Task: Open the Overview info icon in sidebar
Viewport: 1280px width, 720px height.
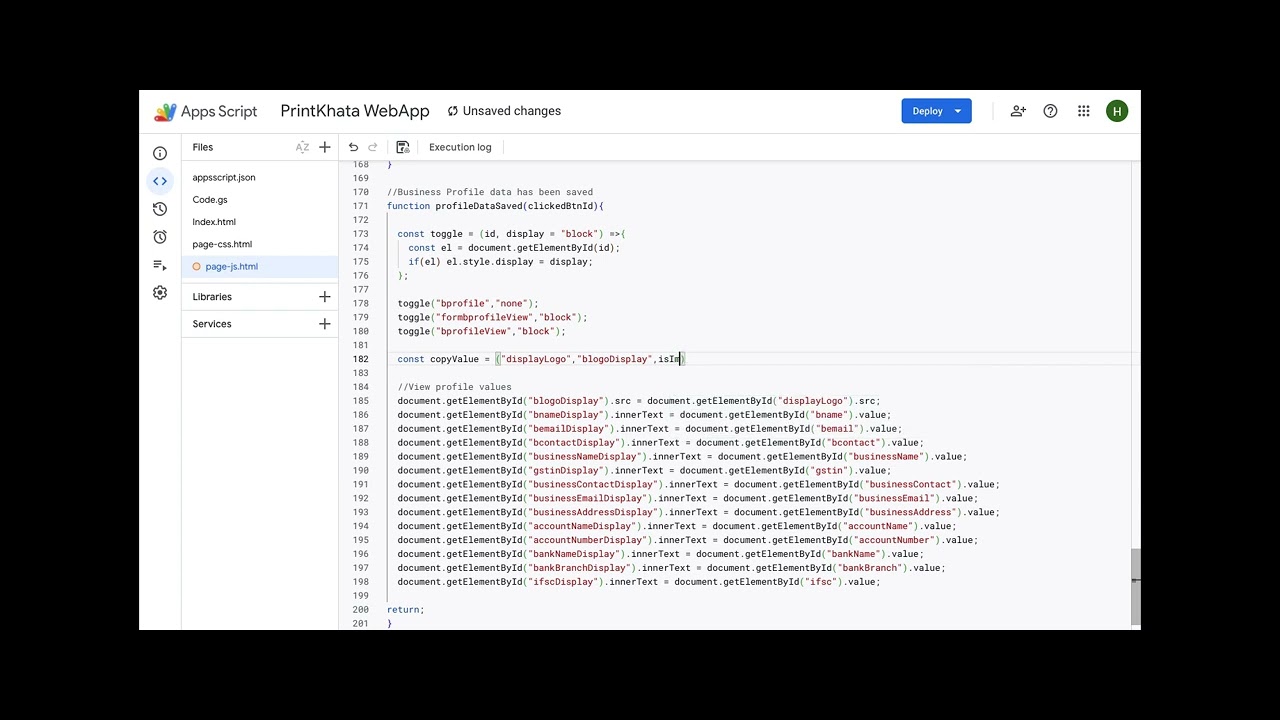Action: click(160, 153)
